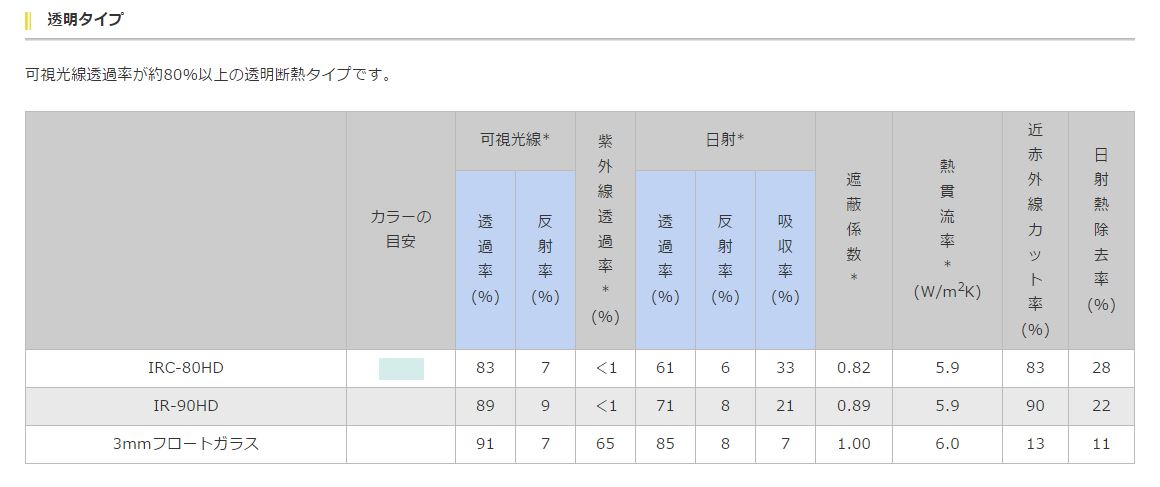This screenshot has width=1160, height=487.
Task: Click the 日射熱除去率 column header
Action: click(1101, 230)
